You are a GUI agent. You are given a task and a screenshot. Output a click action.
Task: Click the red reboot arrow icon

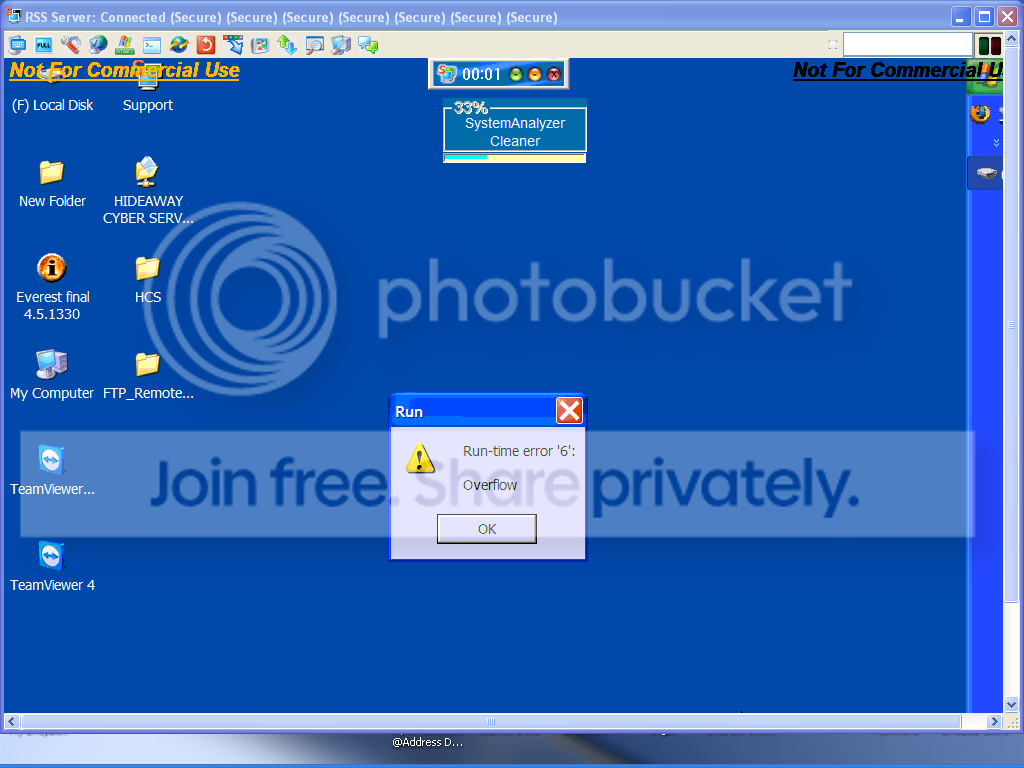pos(206,45)
